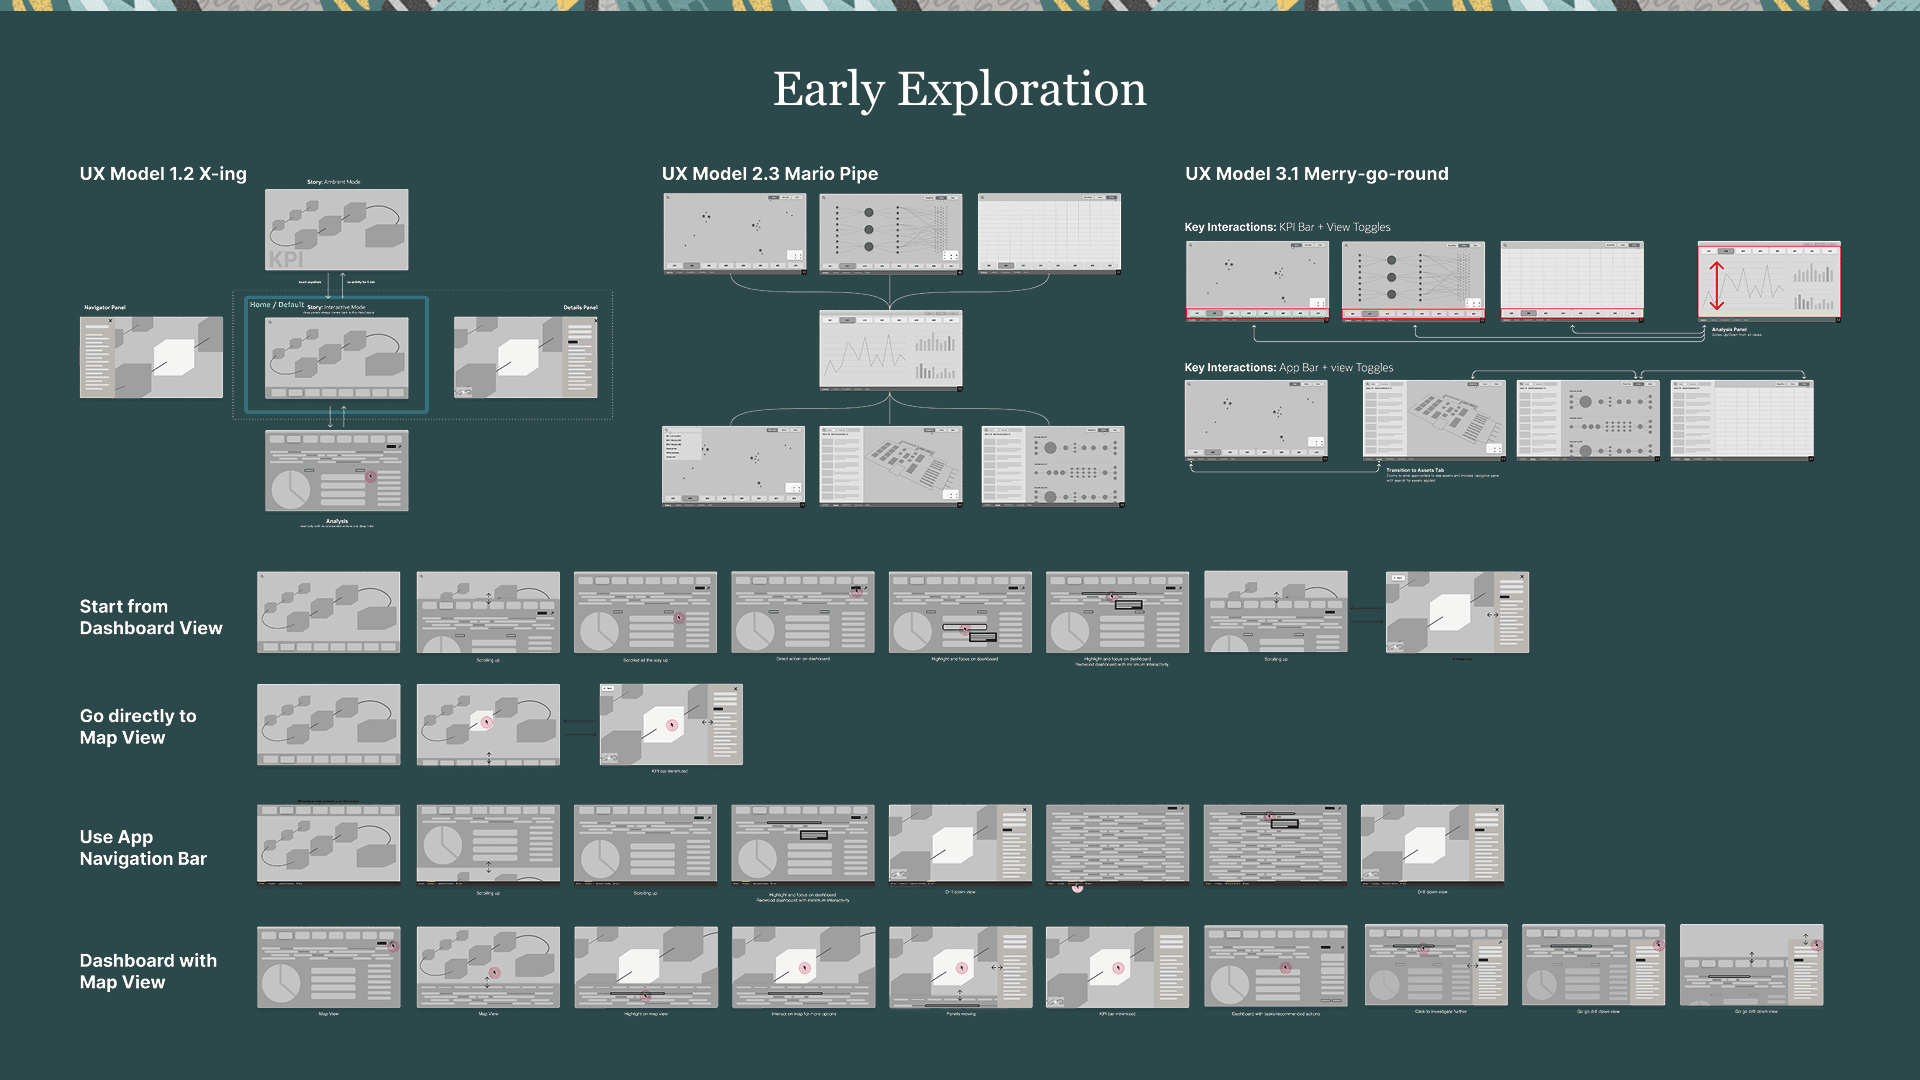Image resolution: width=1920 pixels, height=1080 pixels.
Task: Click the pie chart in the Analysis wireframe
Action: pyautogui.click(x=291, y=489)
